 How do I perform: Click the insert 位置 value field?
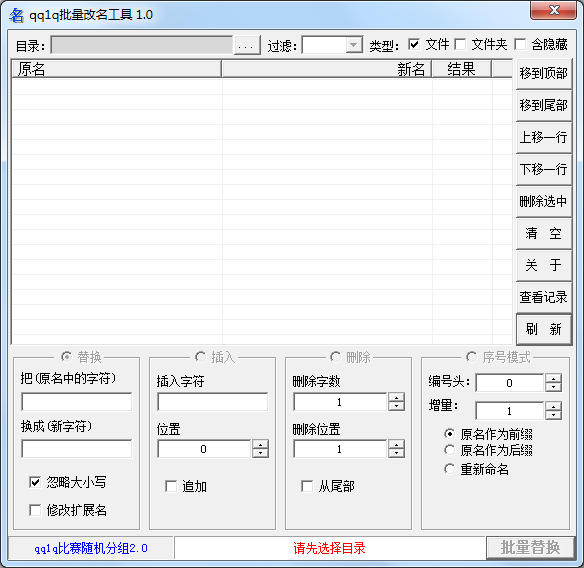click(204, 449)
